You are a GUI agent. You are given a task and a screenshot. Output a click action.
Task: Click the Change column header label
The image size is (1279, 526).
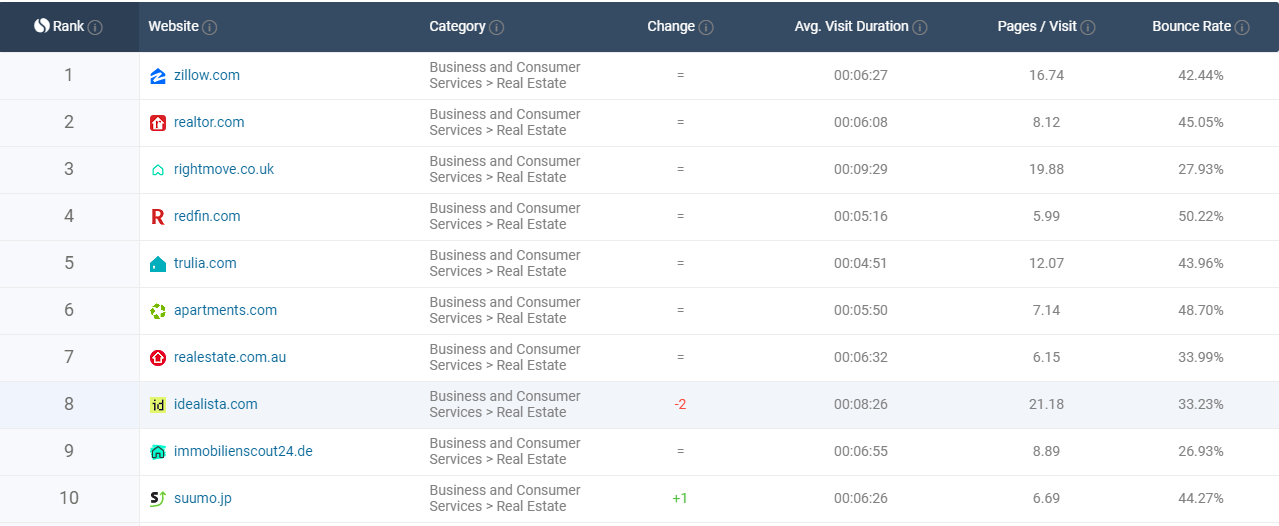pos(671,26)
